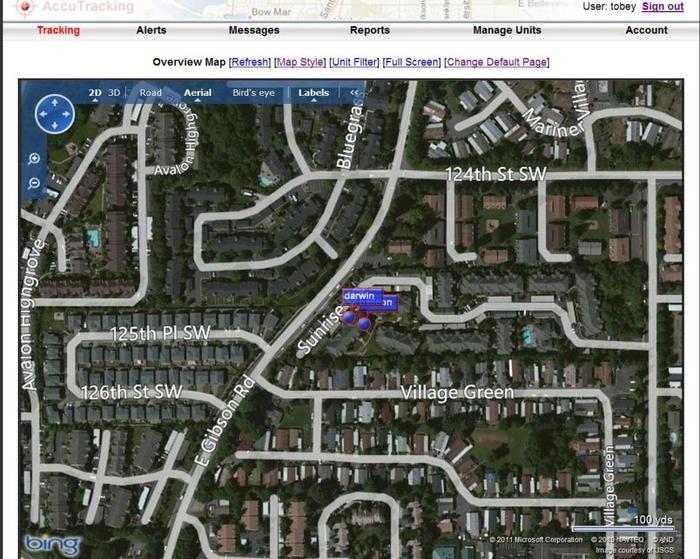Click the Mariner Village label

click(x=556, y=108)
